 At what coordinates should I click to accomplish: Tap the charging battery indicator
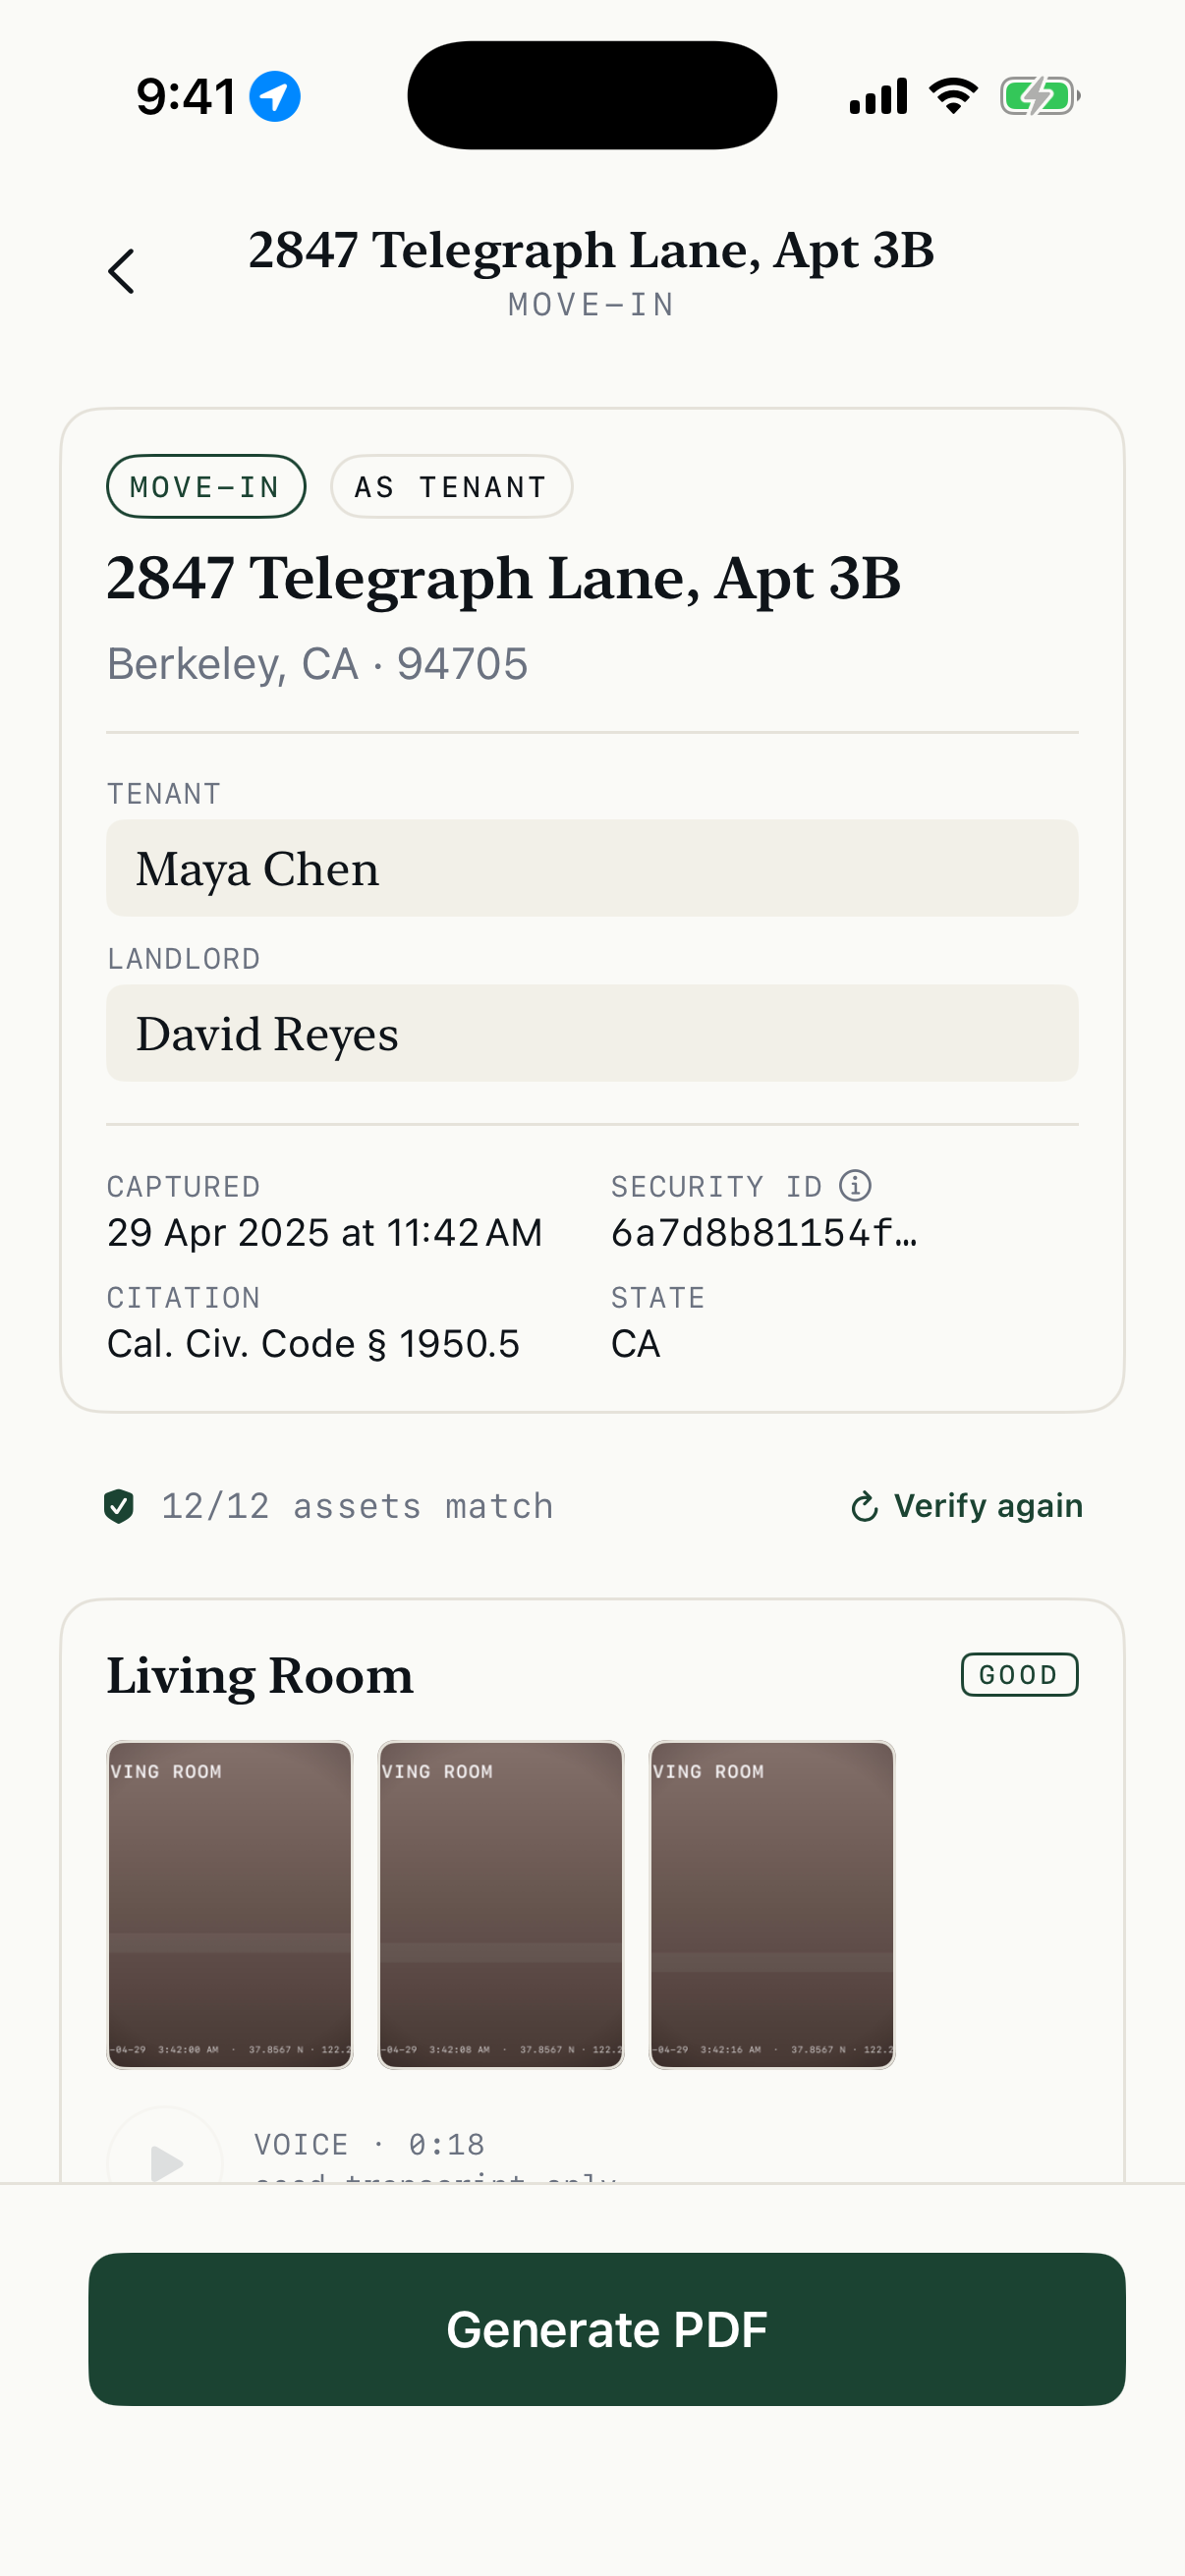1038,95
